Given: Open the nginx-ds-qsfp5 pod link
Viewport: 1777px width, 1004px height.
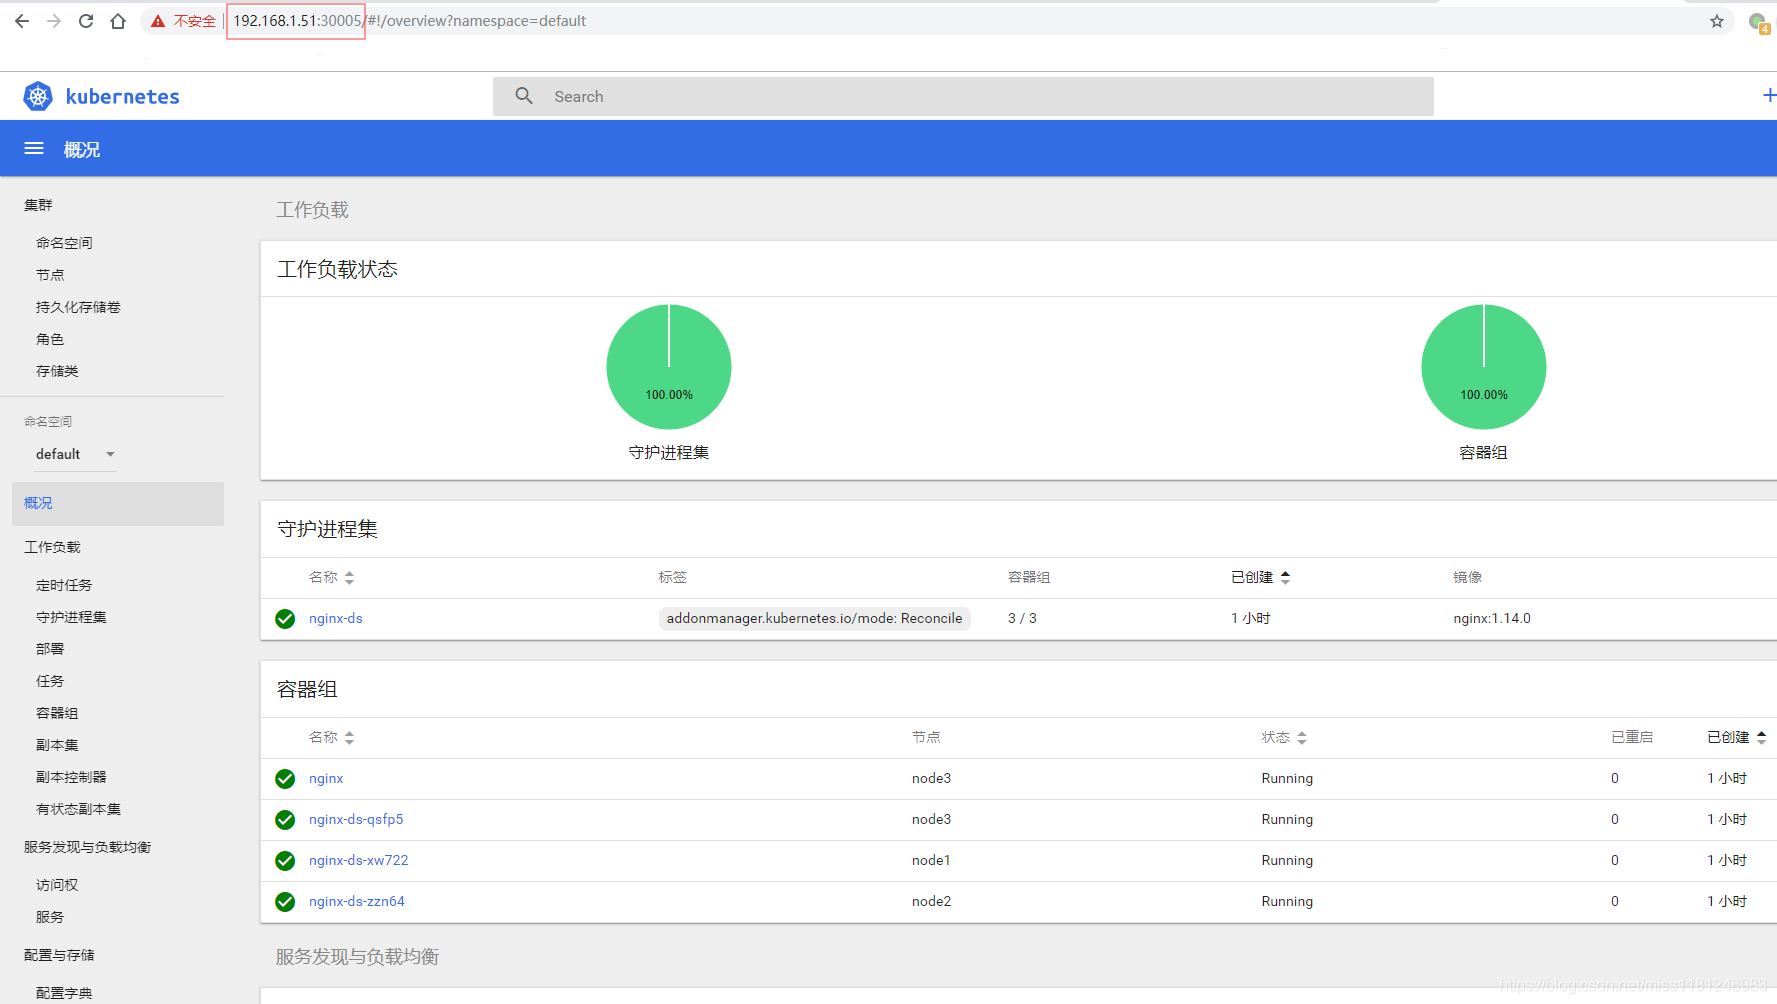Looking at the screenshot, I should coord(356,820).
